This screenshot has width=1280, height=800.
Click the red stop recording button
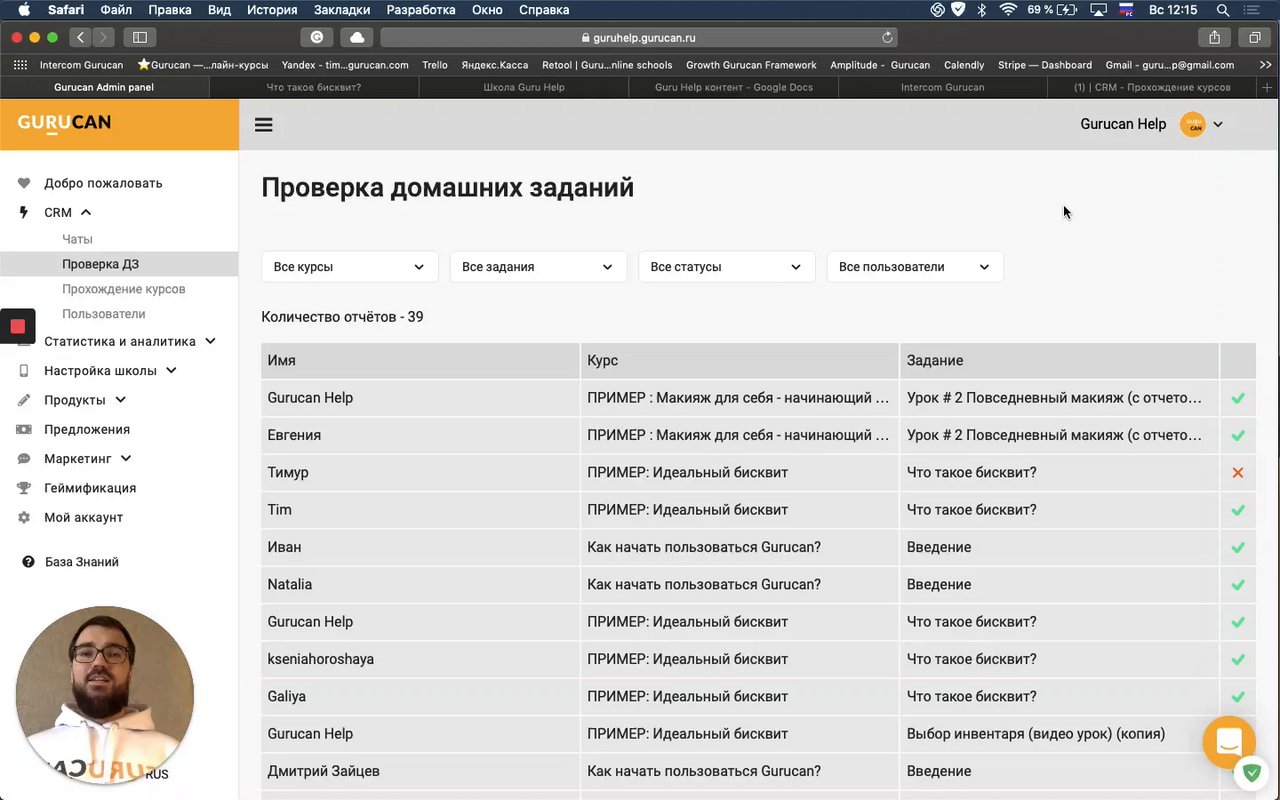[x=18, y=326]
